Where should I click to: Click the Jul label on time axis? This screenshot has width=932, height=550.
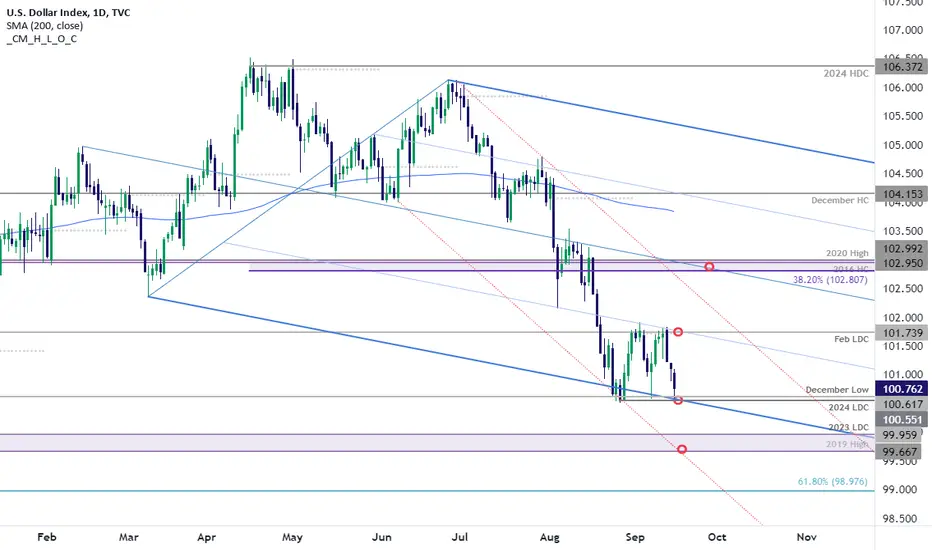[x=459, y=537]
